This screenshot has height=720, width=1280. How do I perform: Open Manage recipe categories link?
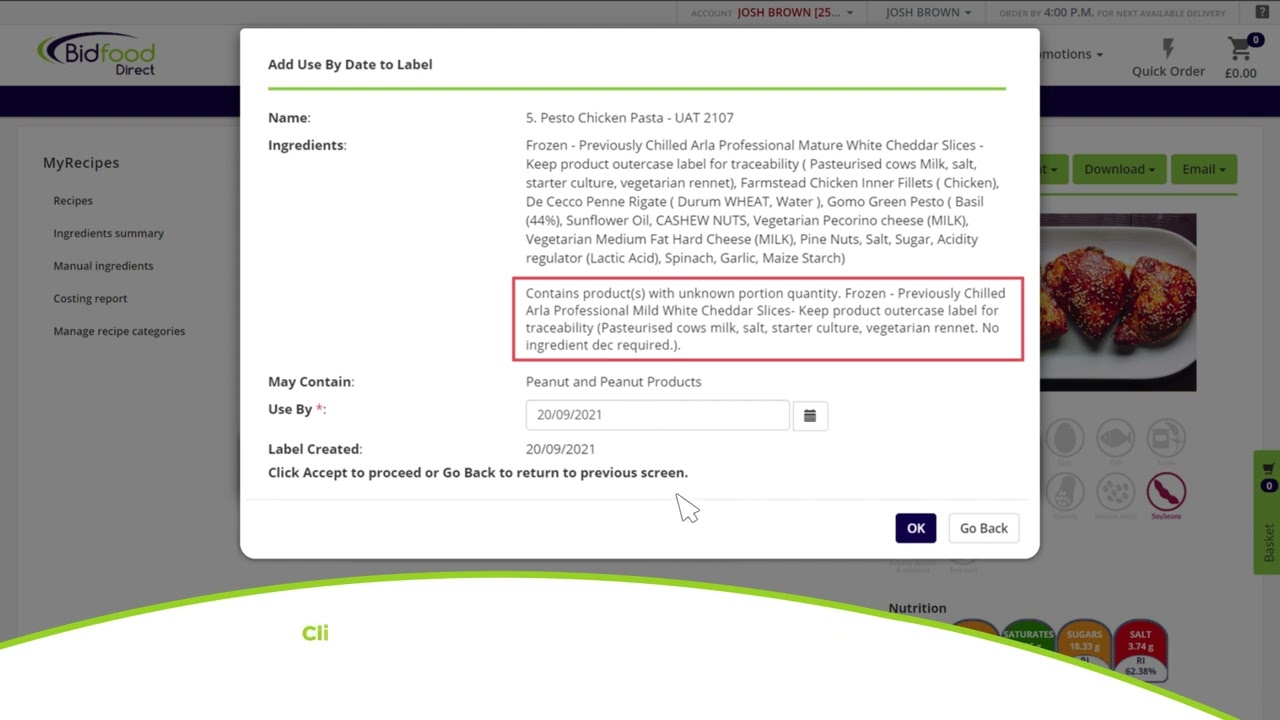[x=119, y=331]
